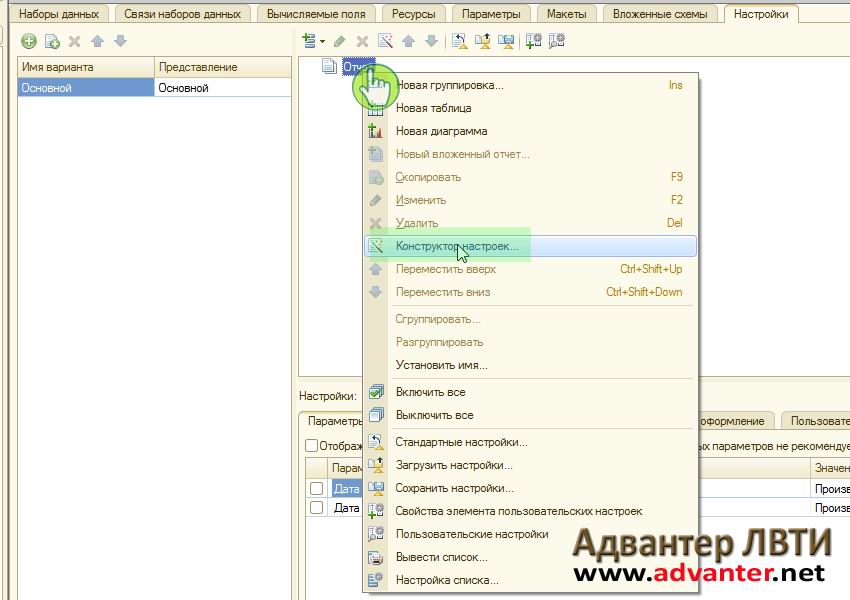Click the copy variant icon in left toolbar
This screenshot has height=600, width=850.
coord(52,41)
